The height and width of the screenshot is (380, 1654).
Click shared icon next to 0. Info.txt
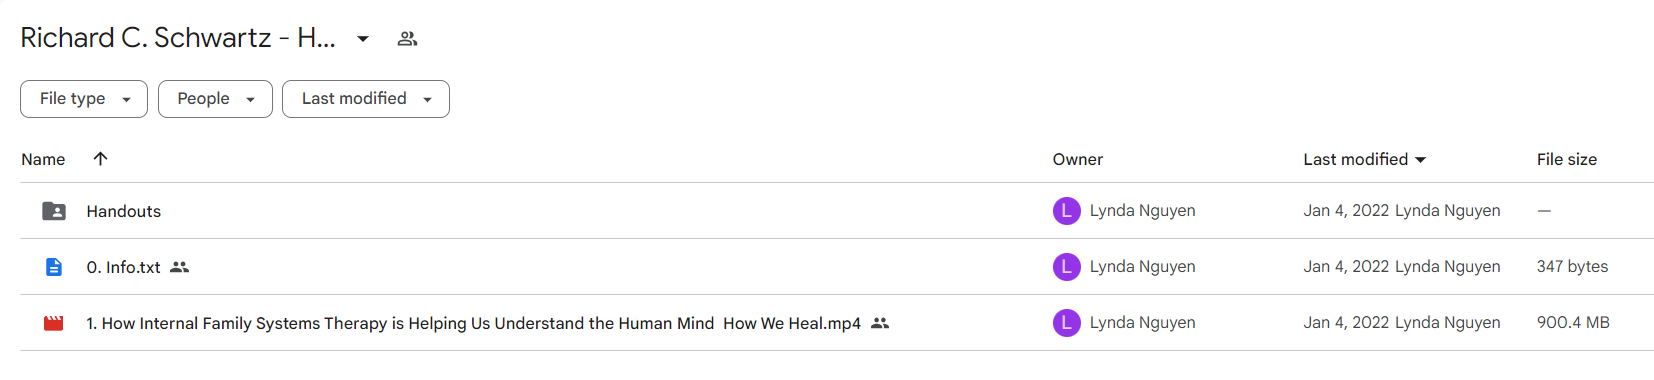179,267
